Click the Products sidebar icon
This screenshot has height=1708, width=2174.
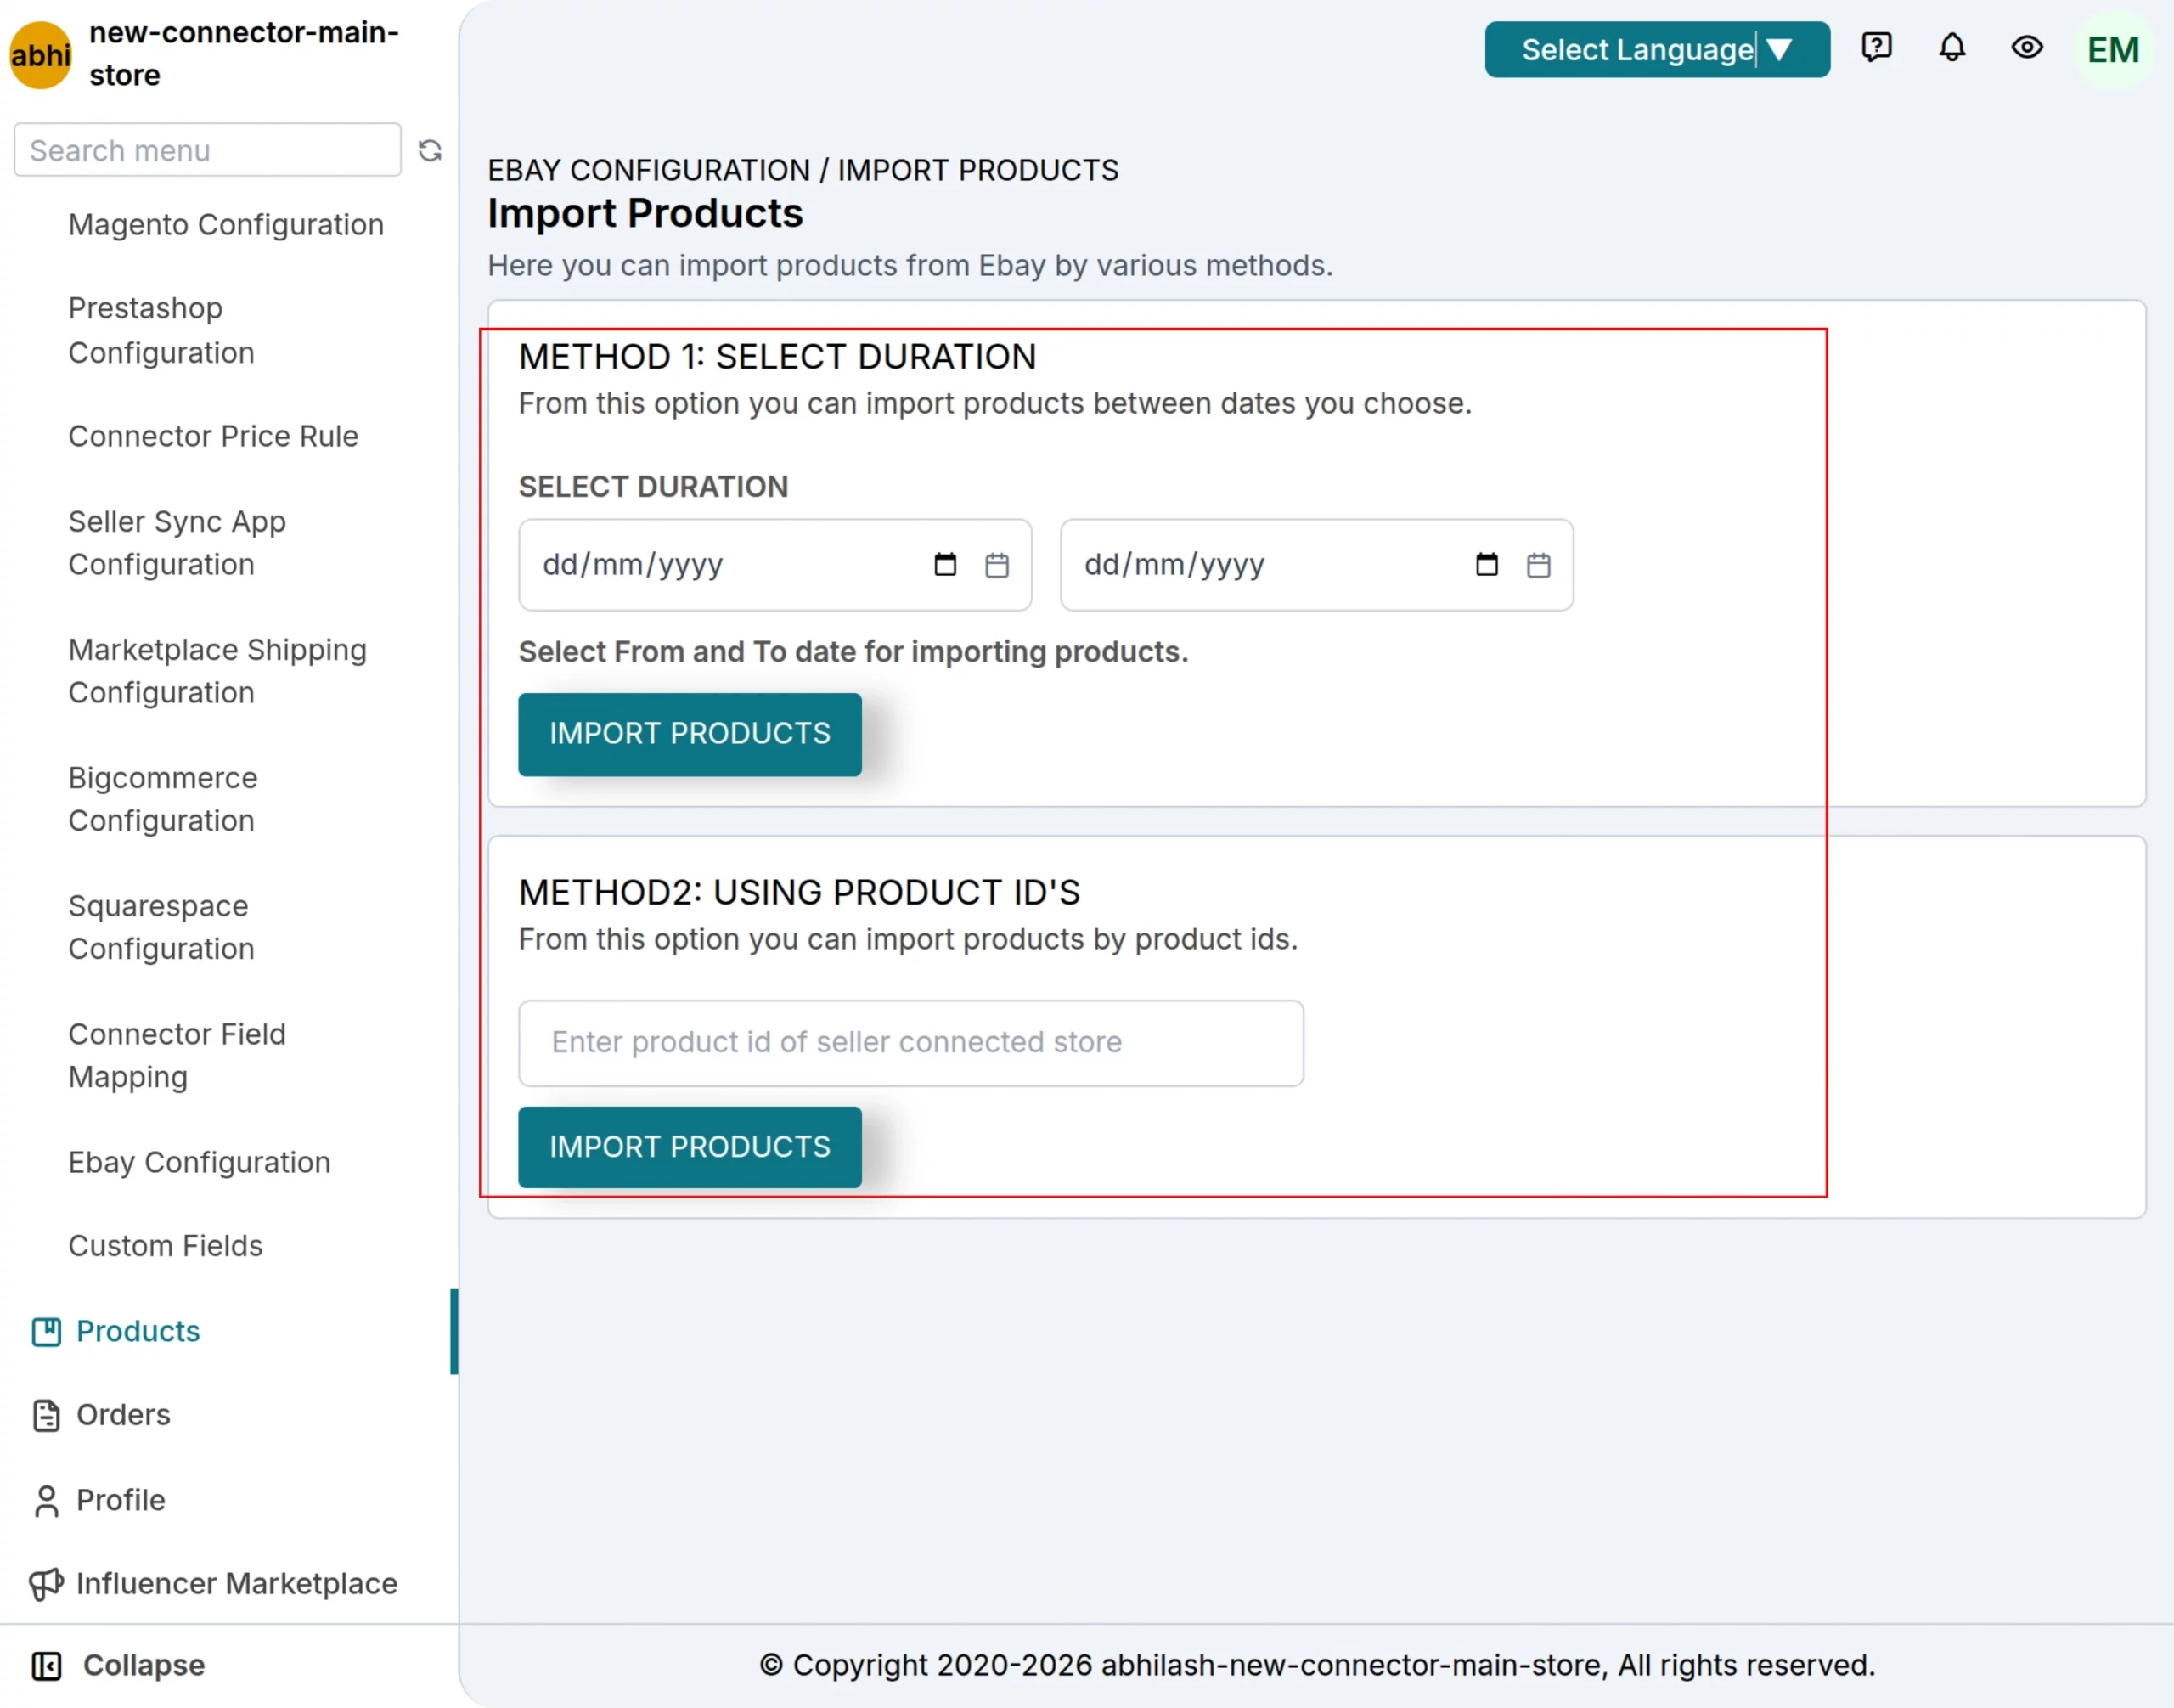tap(46, 1331)
